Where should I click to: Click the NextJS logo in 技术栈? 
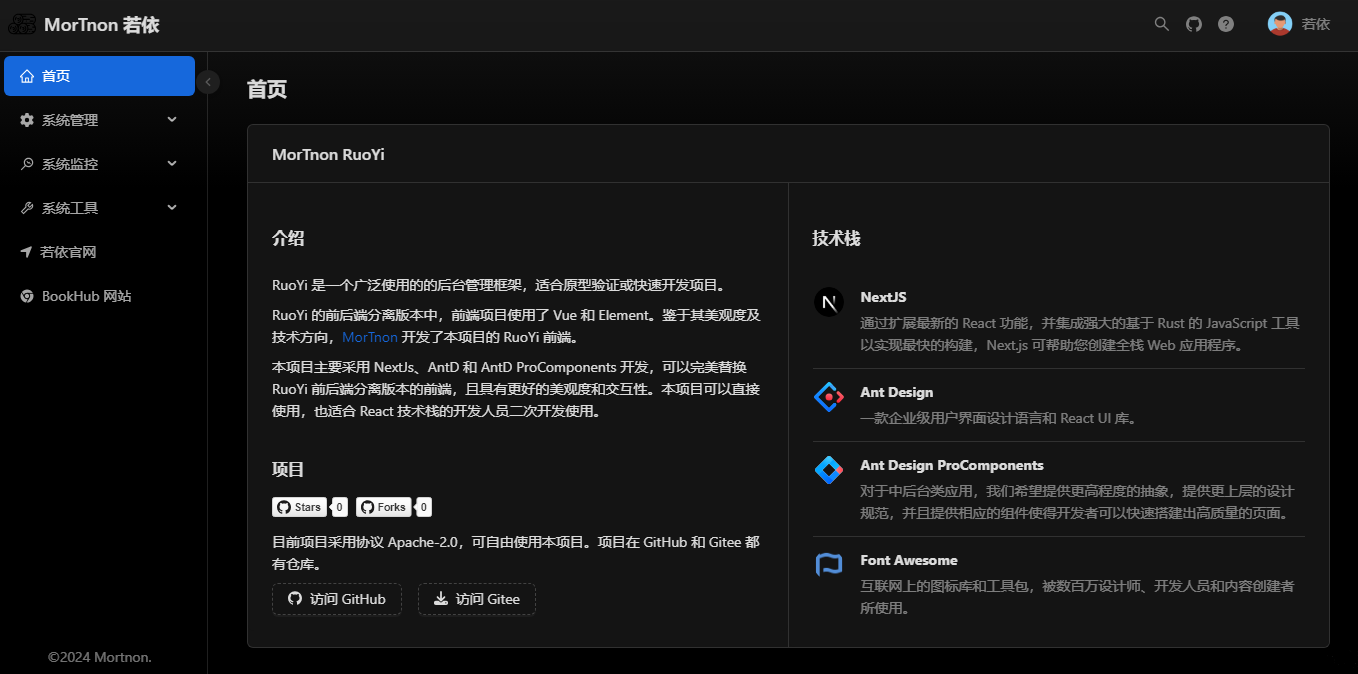point(829,302)
